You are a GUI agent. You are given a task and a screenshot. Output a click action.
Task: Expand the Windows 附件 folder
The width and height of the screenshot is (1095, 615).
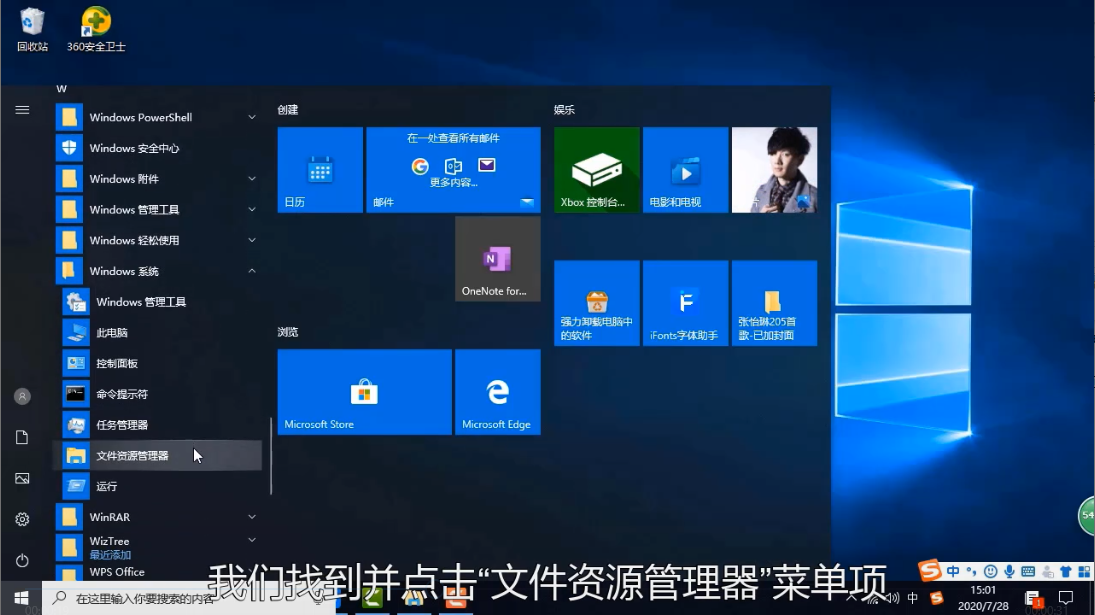pyautogui.click(x=252, y=179)
